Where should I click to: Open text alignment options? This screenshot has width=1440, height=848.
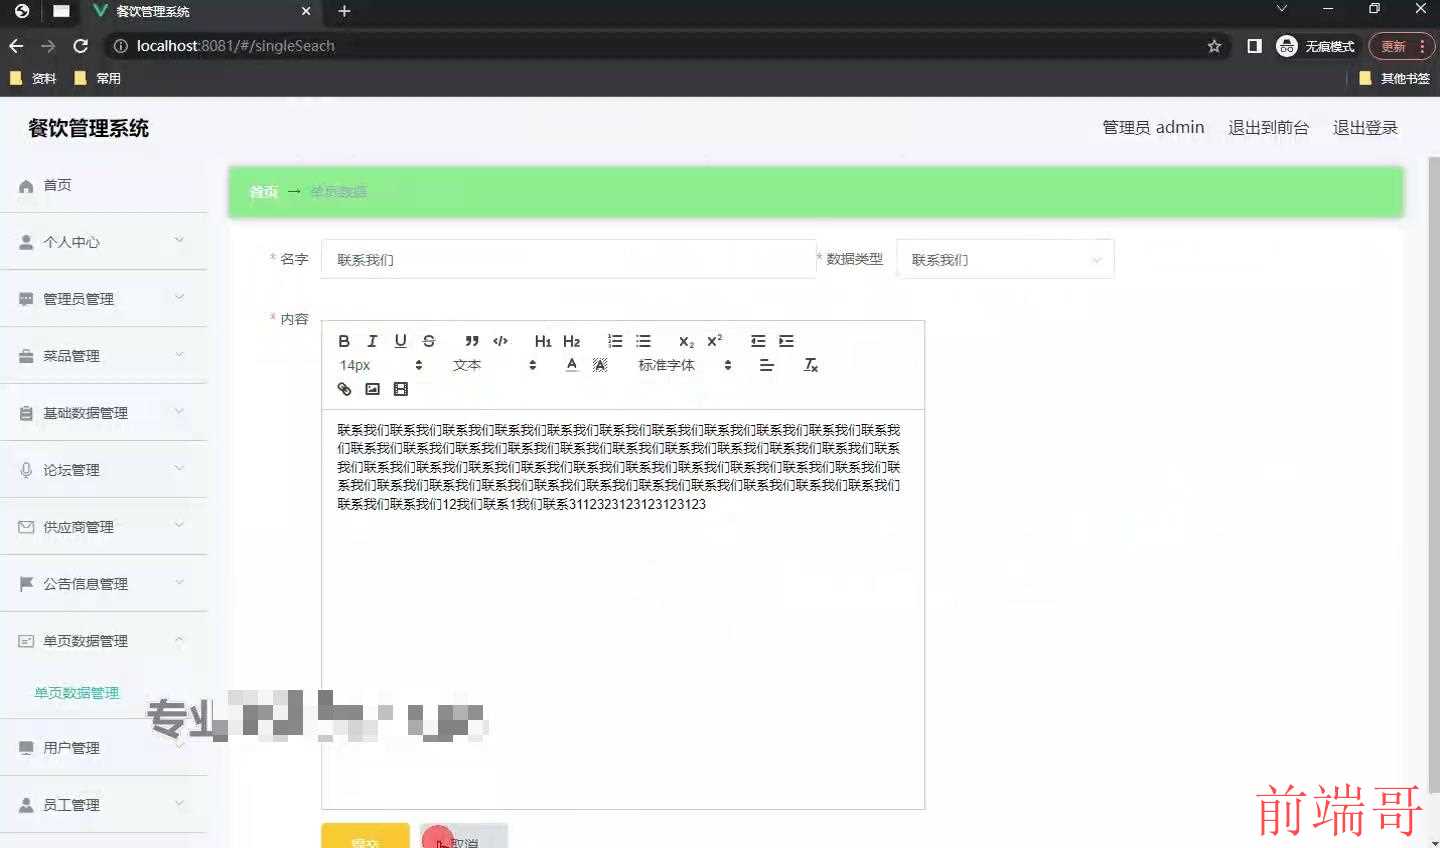(767, 365)
